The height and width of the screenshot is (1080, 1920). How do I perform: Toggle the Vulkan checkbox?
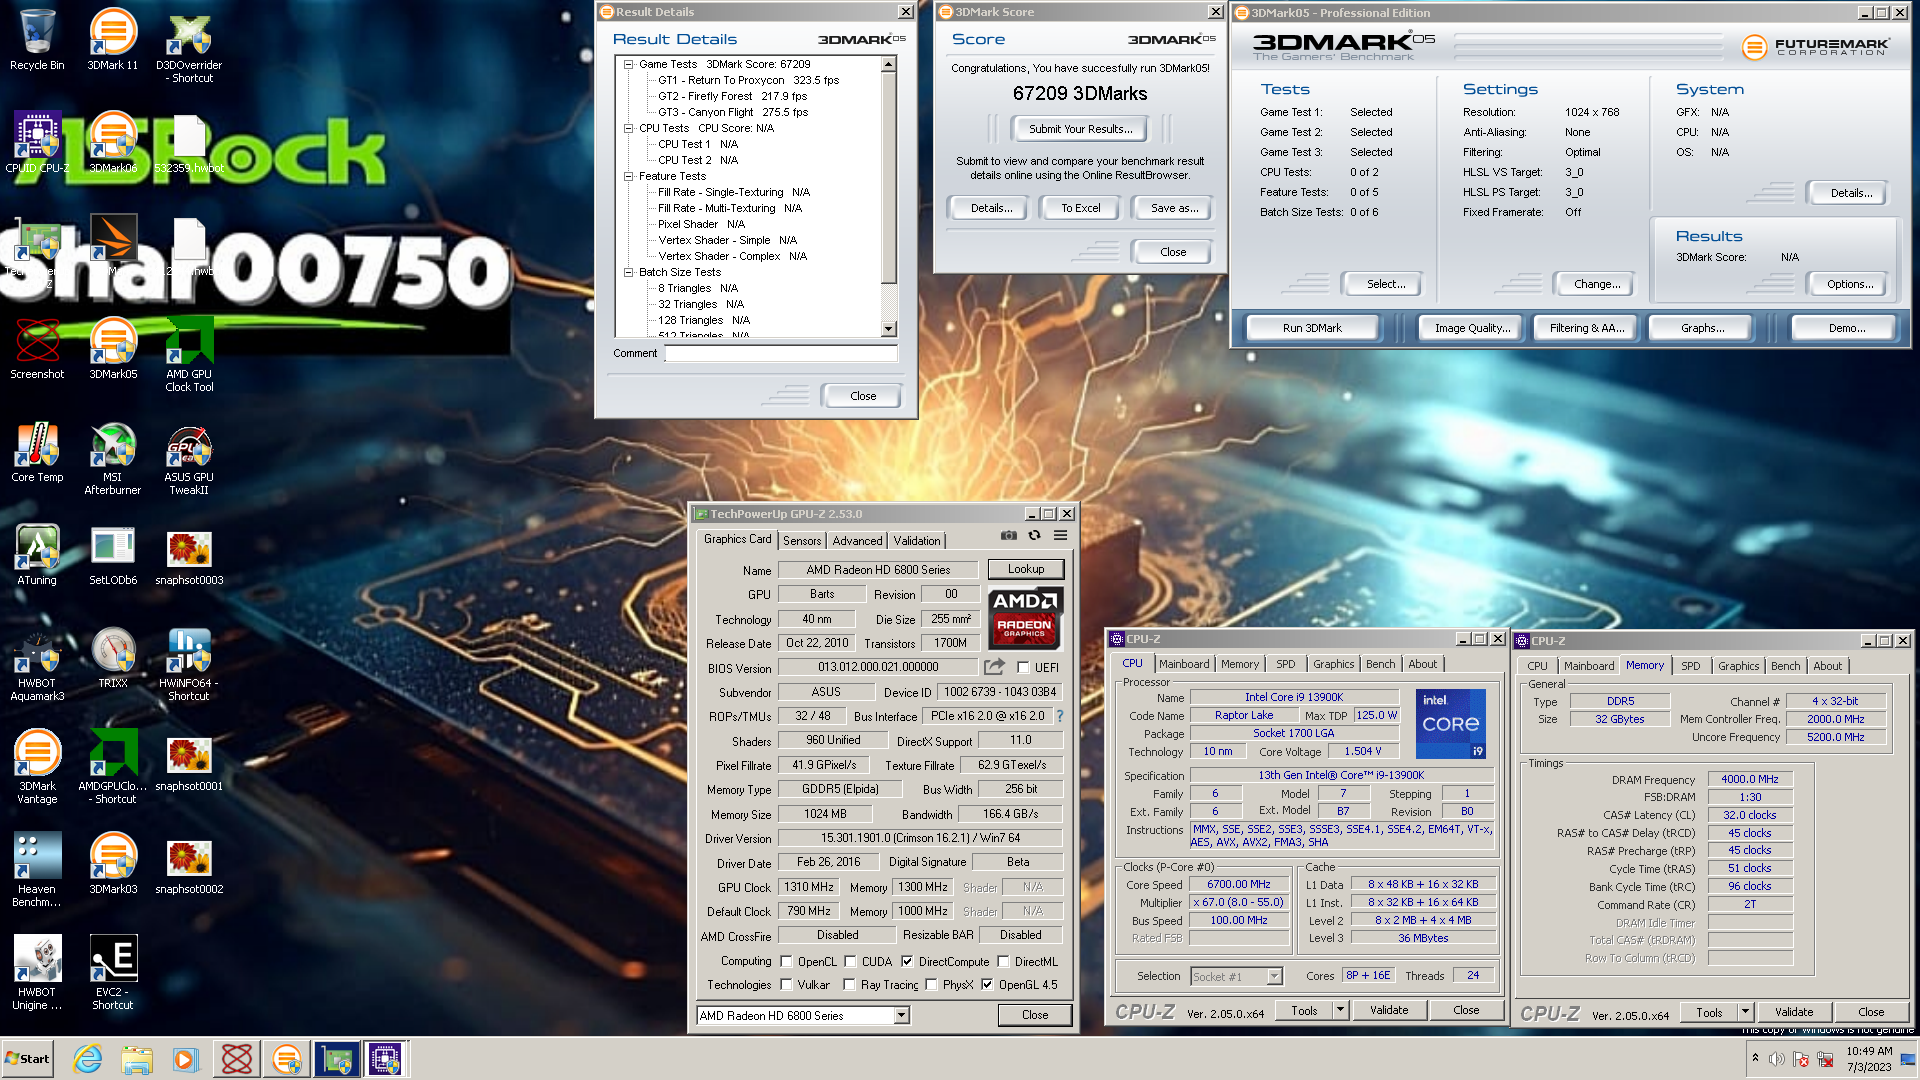786,985
